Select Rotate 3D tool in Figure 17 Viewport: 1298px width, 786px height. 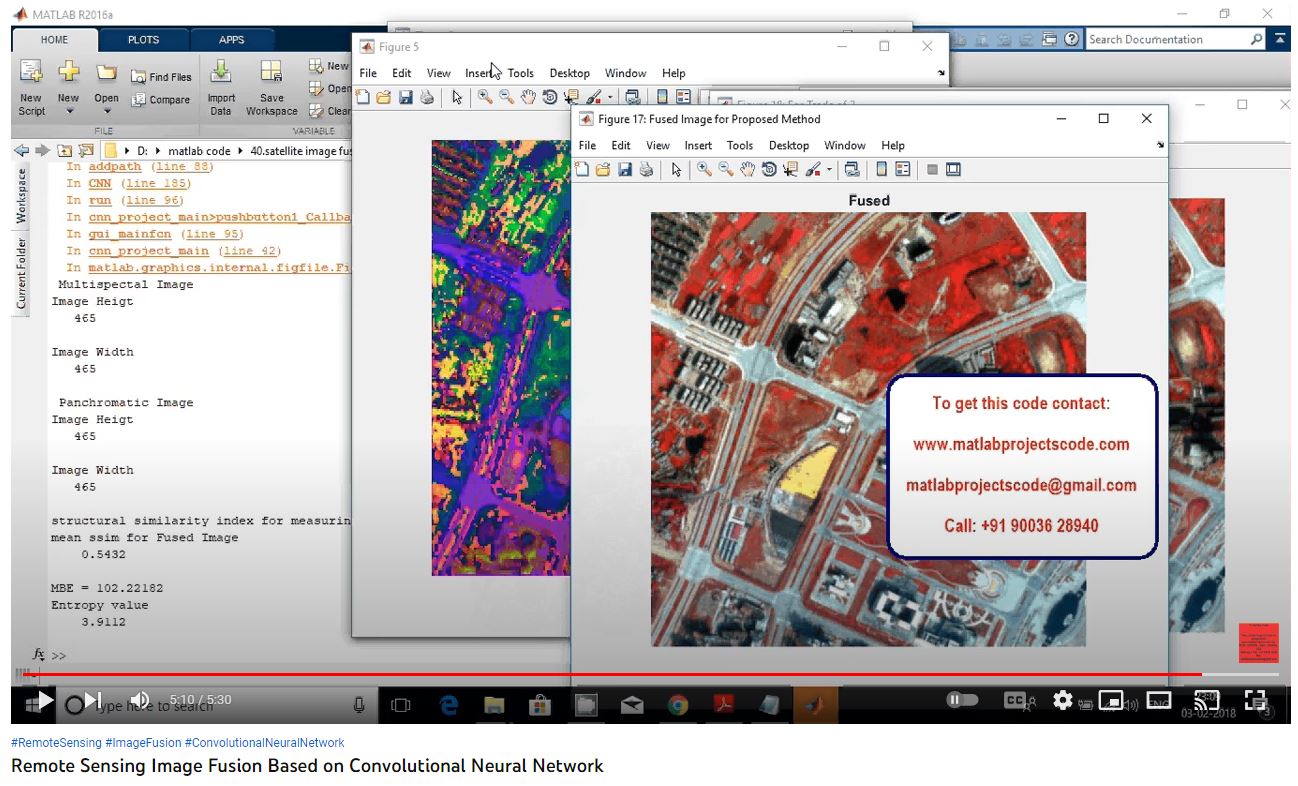pyautogui.click(x=769, y=170)
